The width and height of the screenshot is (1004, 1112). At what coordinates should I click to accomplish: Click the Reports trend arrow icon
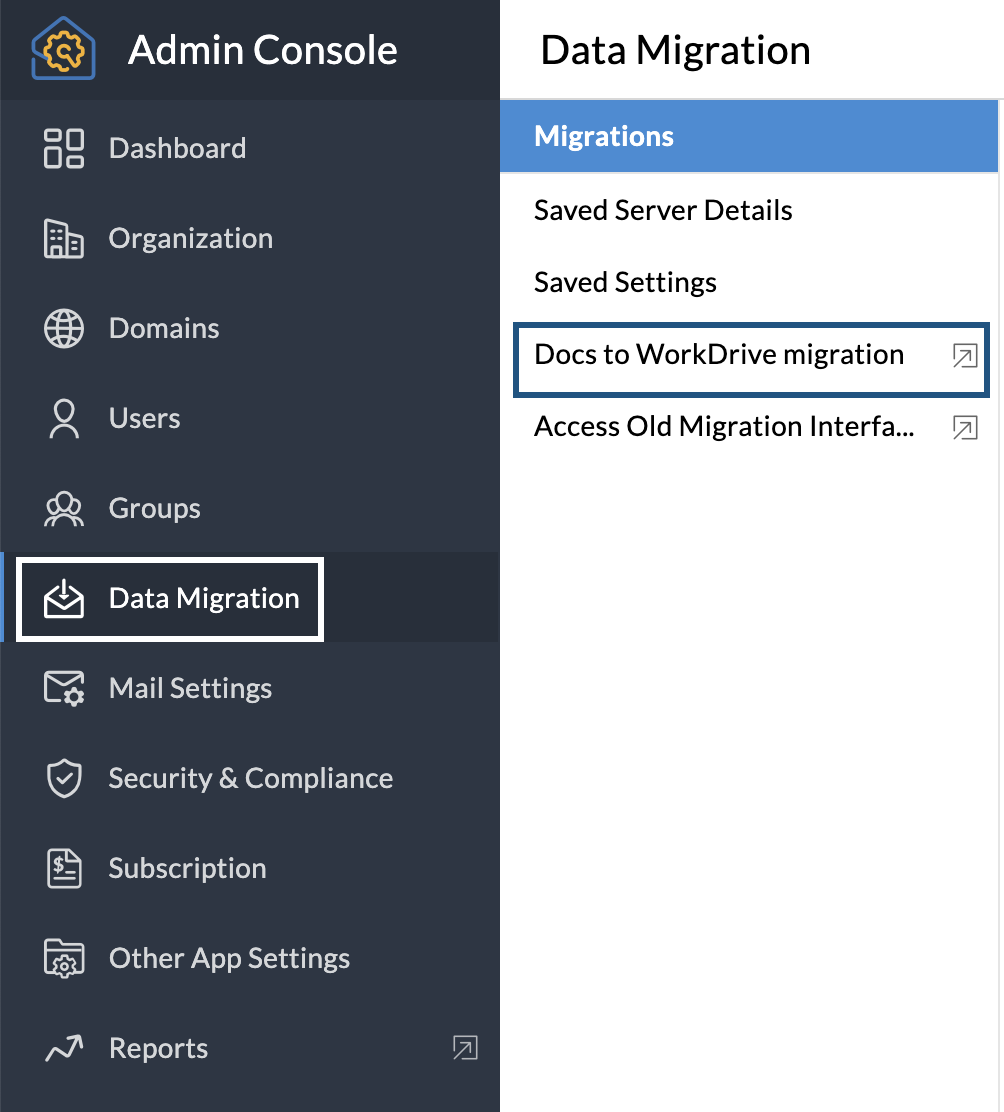coord(64,1049)
